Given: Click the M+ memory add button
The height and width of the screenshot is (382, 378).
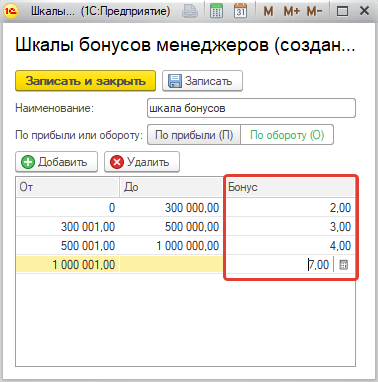Looking at the screenshot, I should tap(292, 11).
